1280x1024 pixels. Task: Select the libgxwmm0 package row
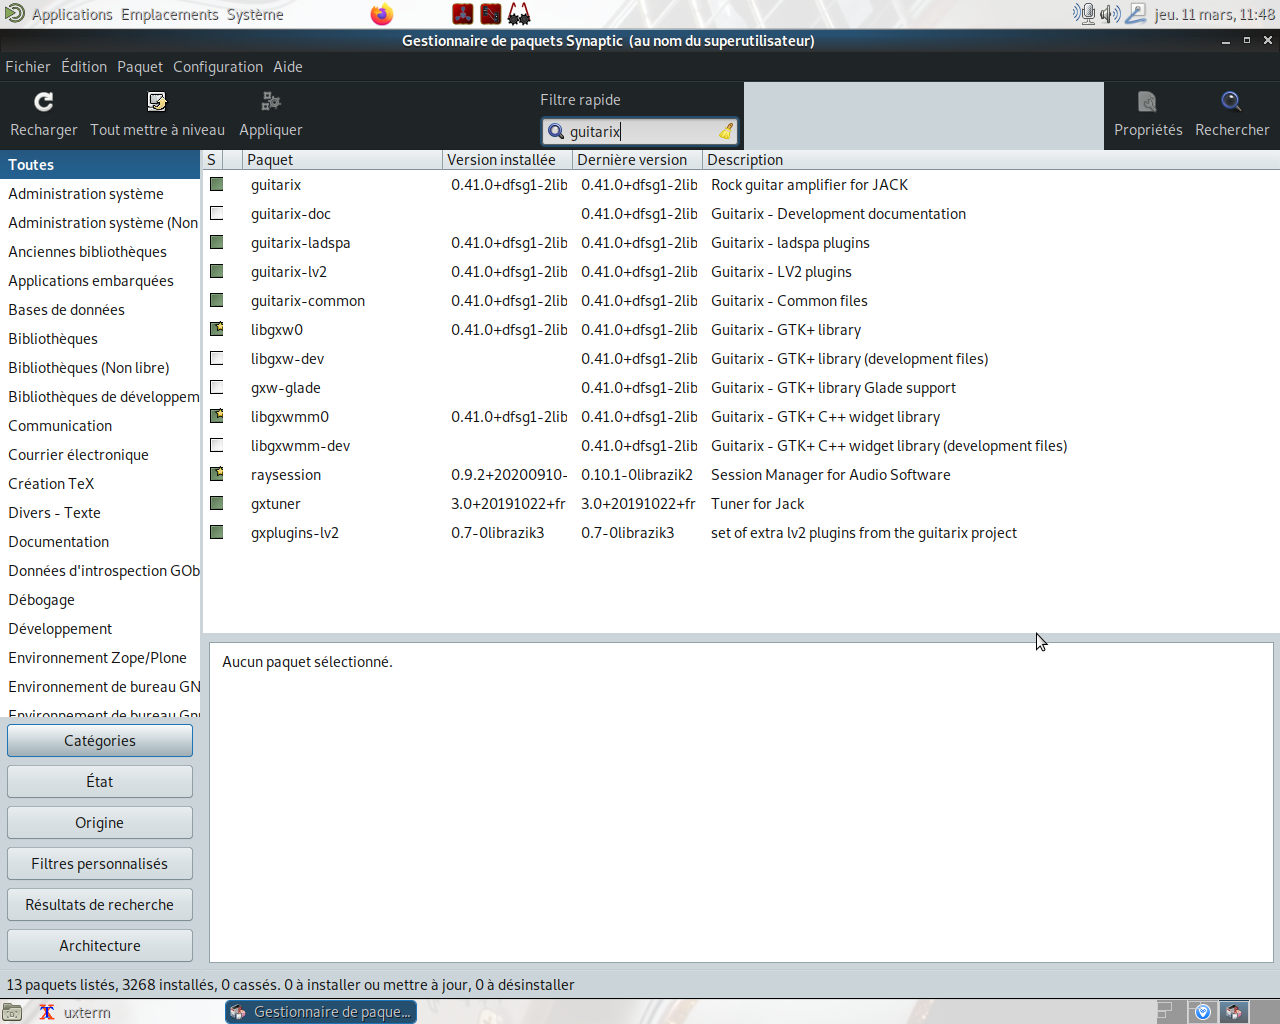740,417
